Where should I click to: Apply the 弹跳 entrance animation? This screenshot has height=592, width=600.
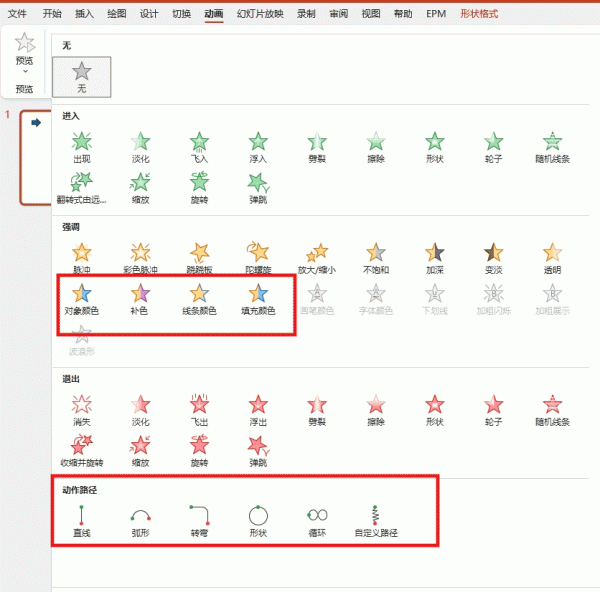click(x=258, y=188)
